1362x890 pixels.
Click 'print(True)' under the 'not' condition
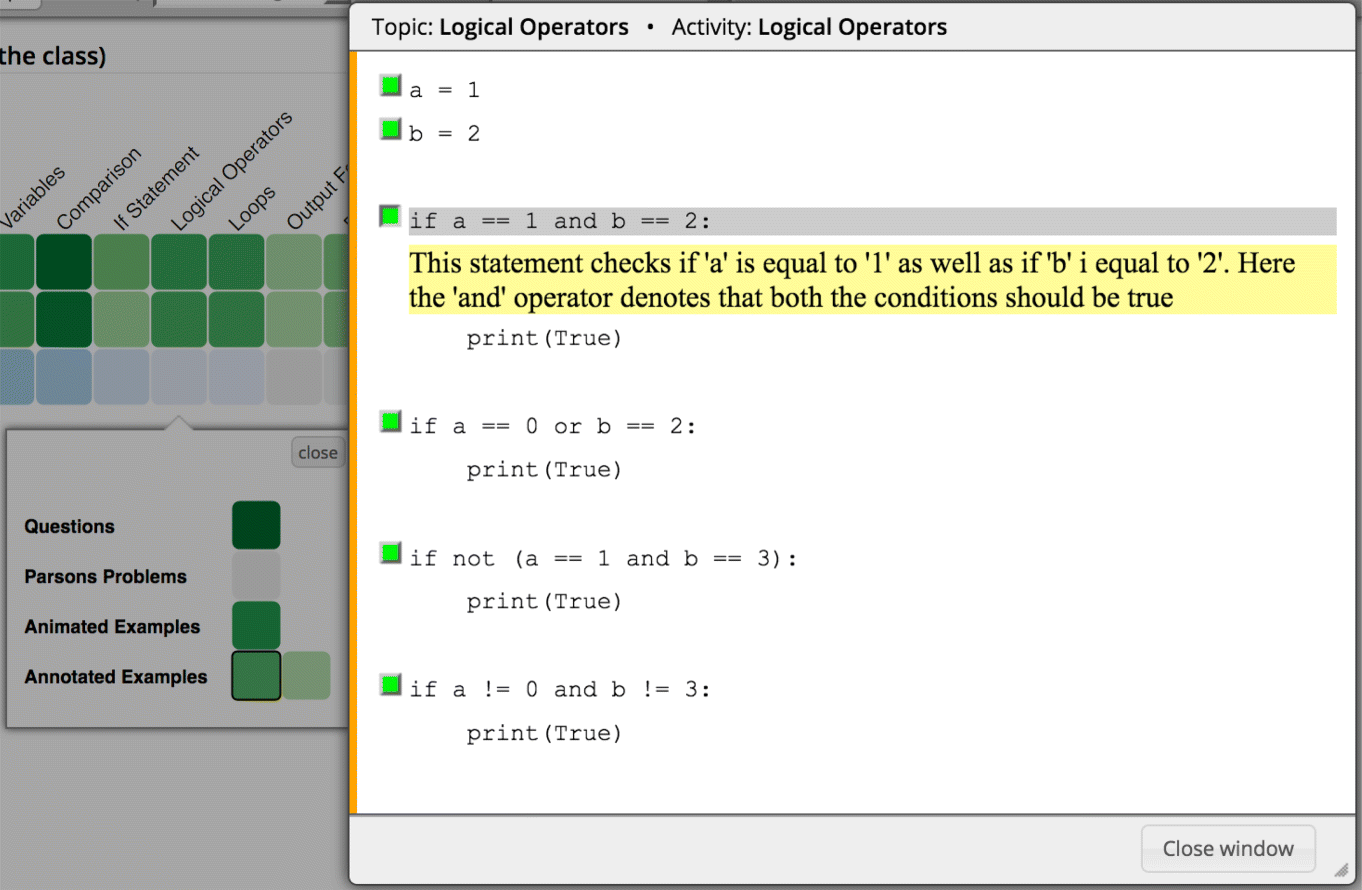[544, 602]
